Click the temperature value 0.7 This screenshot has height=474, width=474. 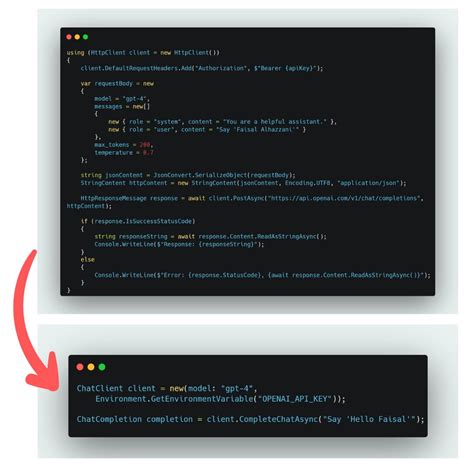point(148,153)
